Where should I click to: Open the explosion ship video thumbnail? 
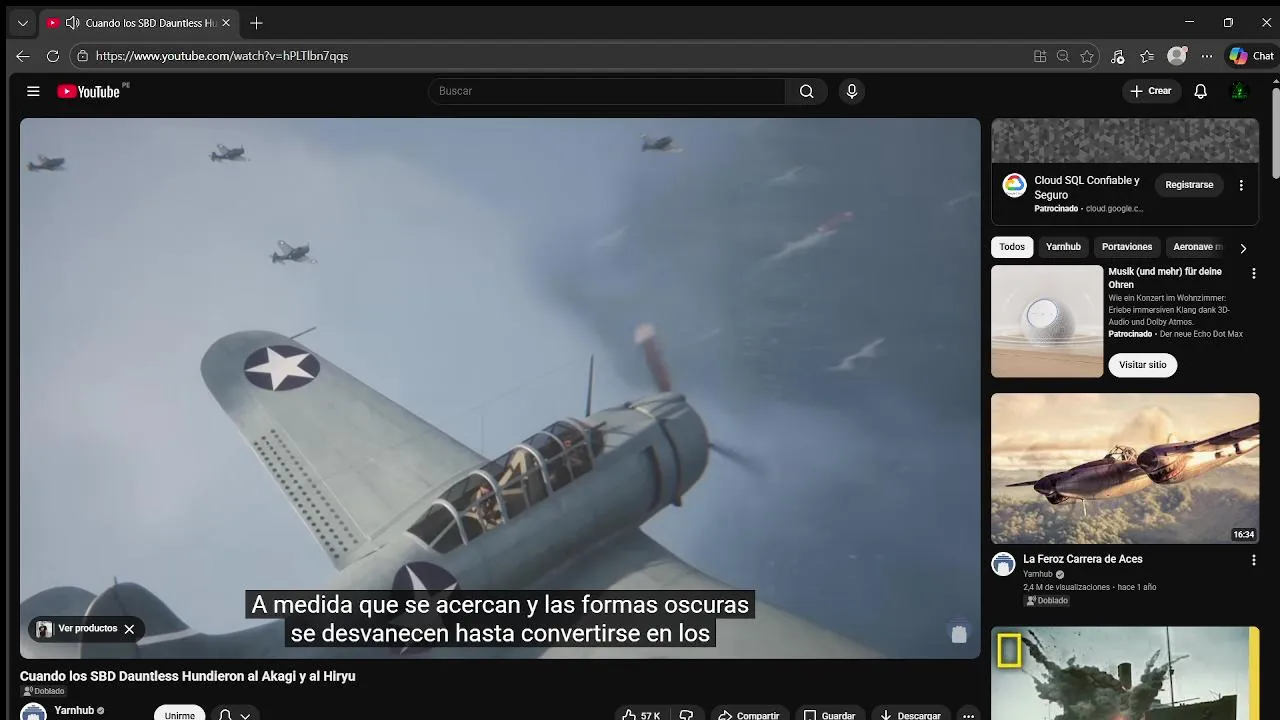[x=1125, y=673]
